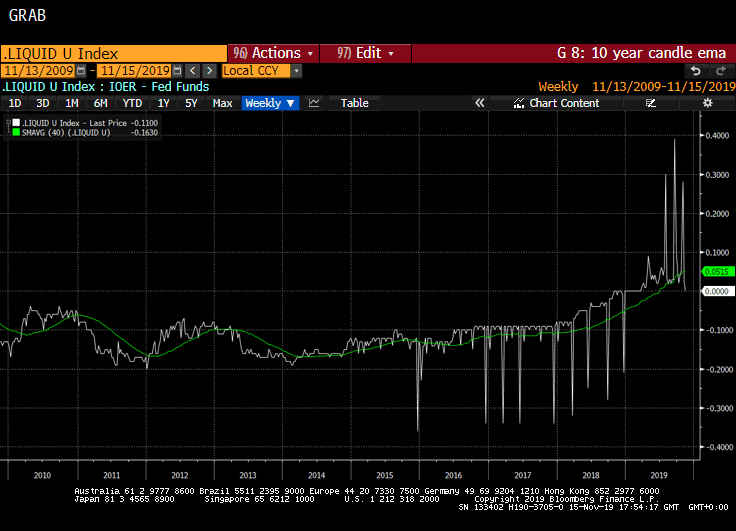
Task: Click the redo arrow icon
Action: [x=719, y=71]
